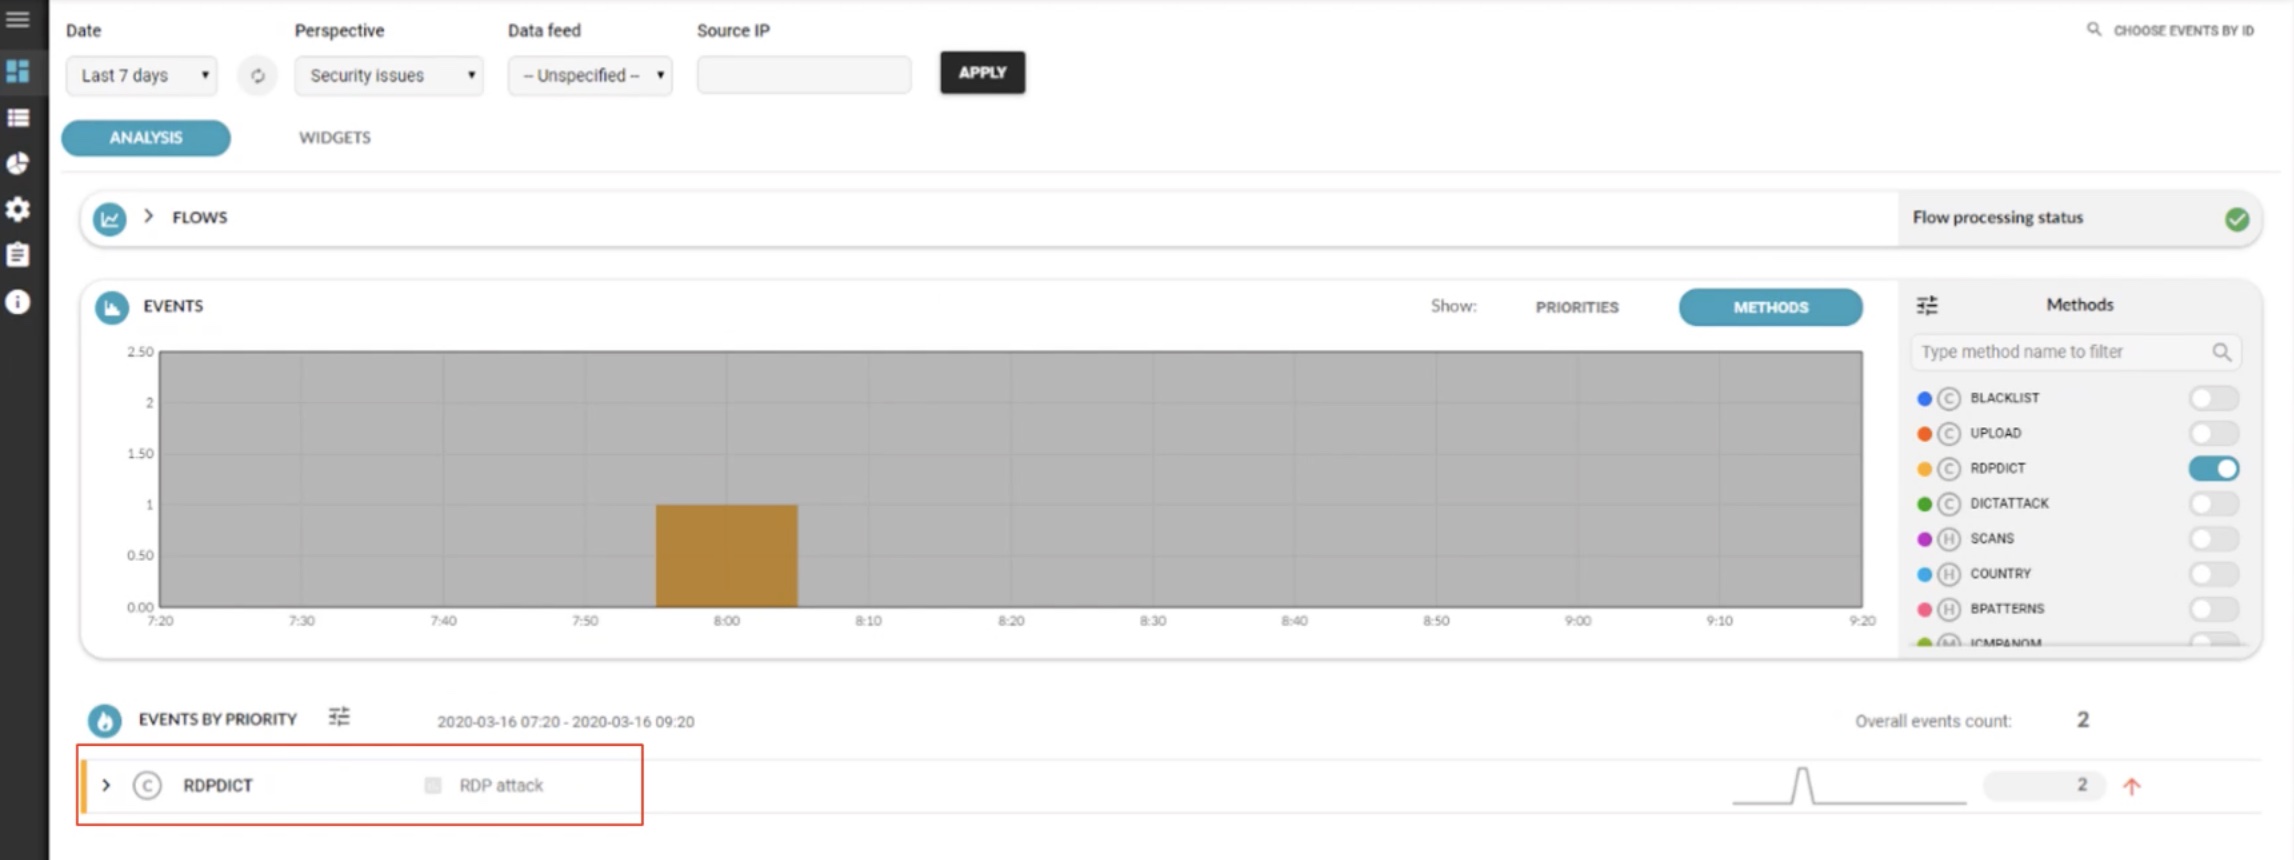
Task: Click into the Source IP field
Action: (803, 76)
